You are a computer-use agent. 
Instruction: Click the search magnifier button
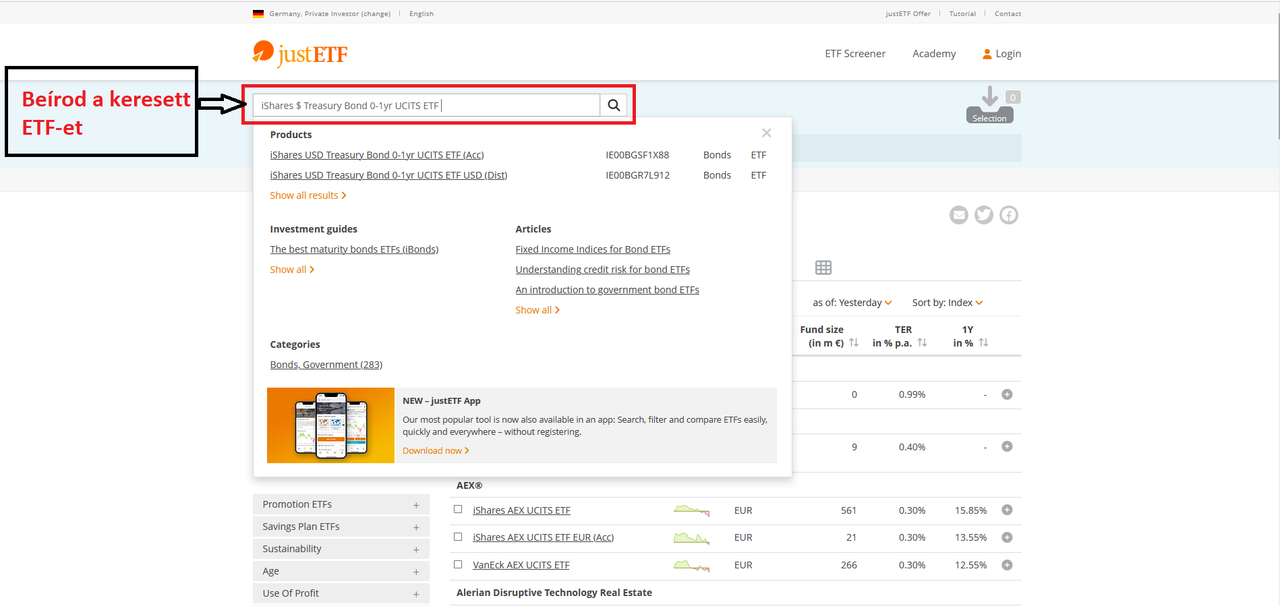click(614, 105)
